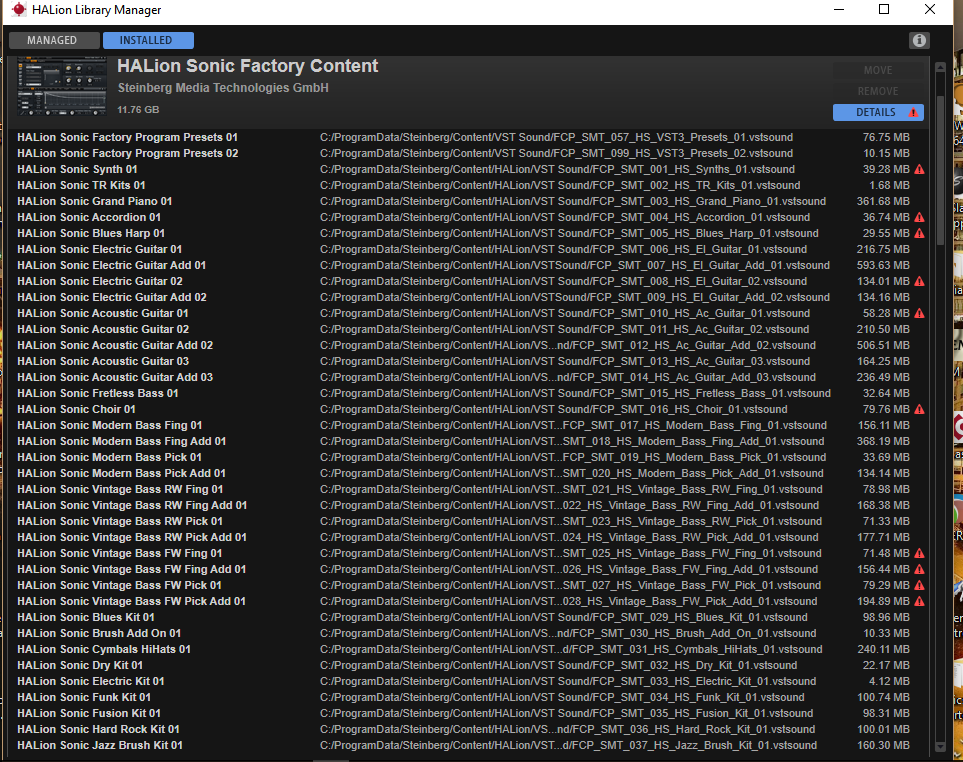Select HALion Sonic Modern Bass Fing Add 01
This screenshot has width=963, height=762.
pyautogui.click(x=469, y=441)
